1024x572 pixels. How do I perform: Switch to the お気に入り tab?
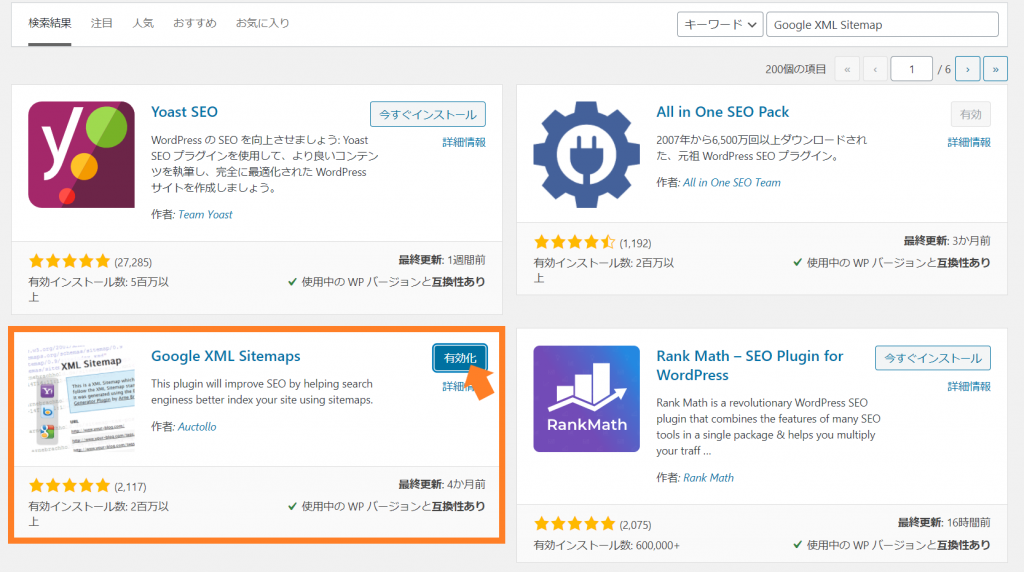click(263, 24)
